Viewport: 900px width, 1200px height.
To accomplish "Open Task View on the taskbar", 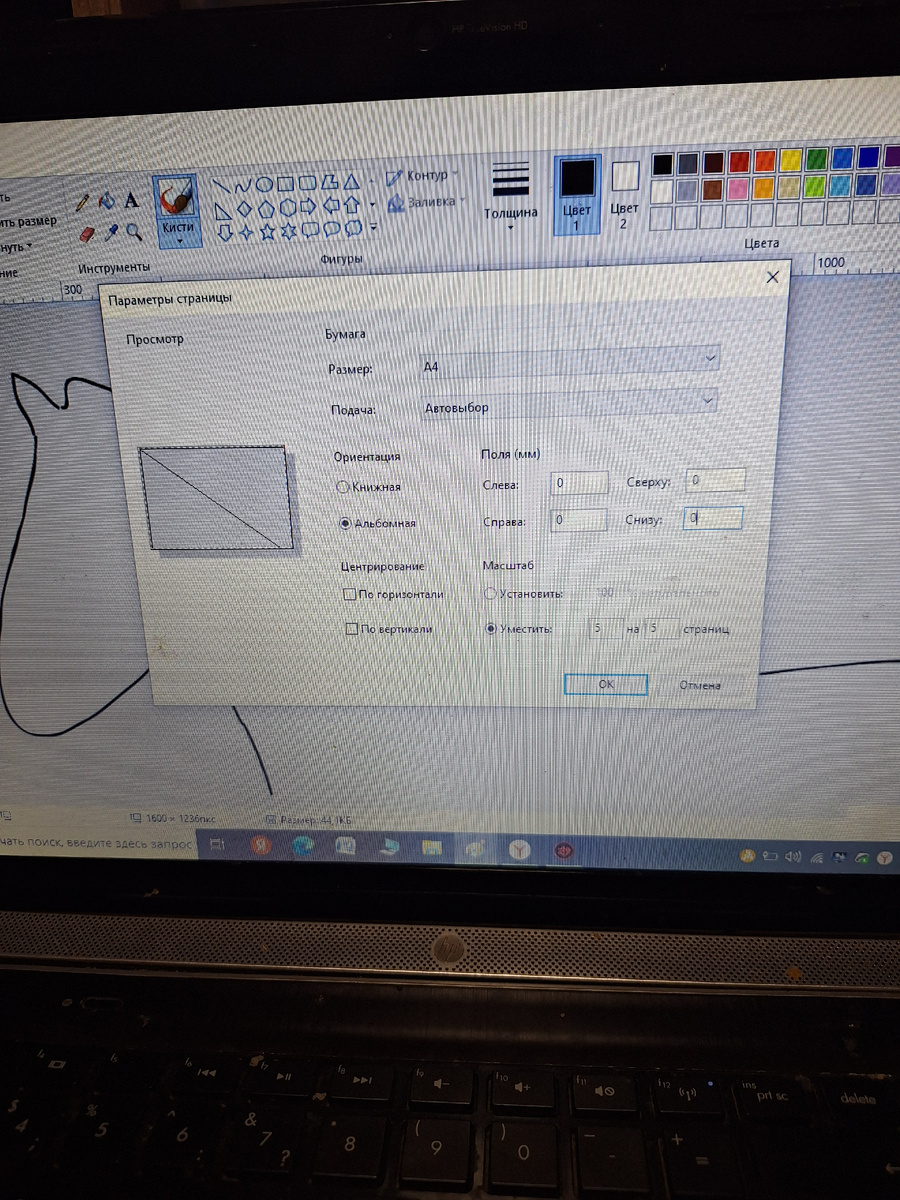I will (217, 845).
